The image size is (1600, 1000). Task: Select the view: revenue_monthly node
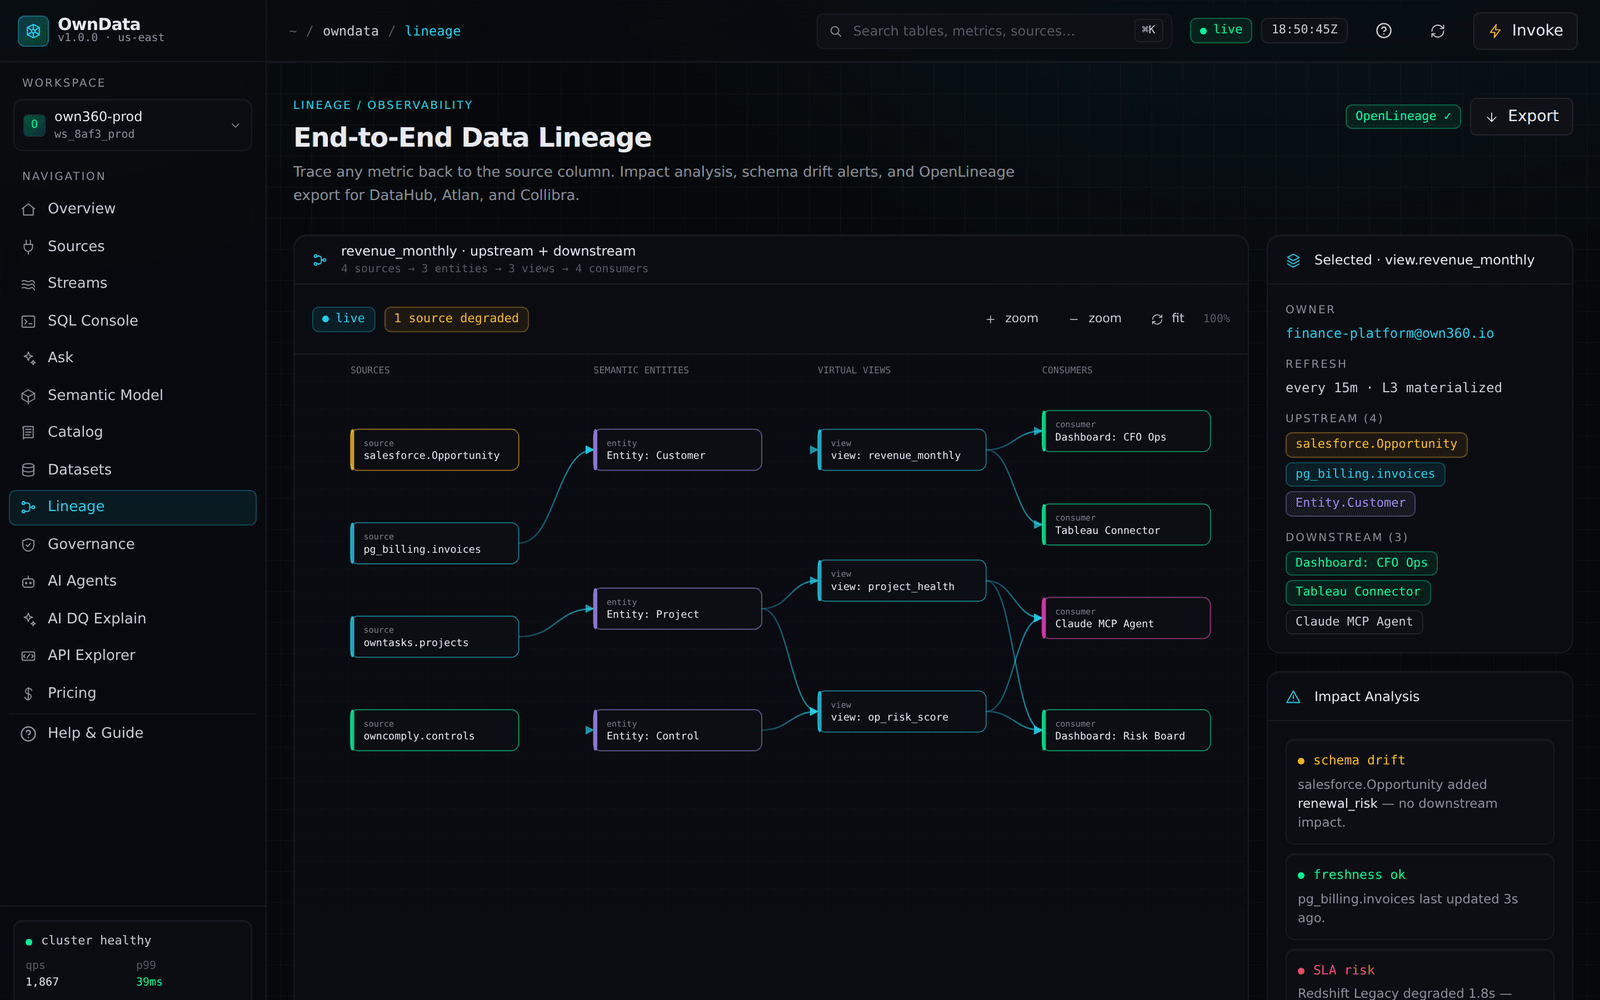coord(902,450)
